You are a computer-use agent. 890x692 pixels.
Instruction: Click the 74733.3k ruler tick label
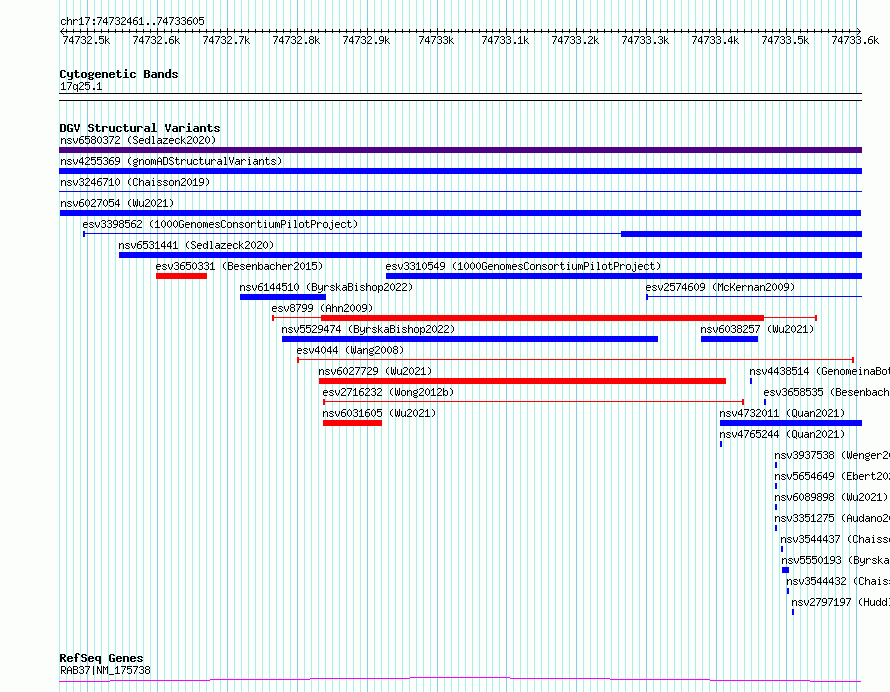click(645, 40)
